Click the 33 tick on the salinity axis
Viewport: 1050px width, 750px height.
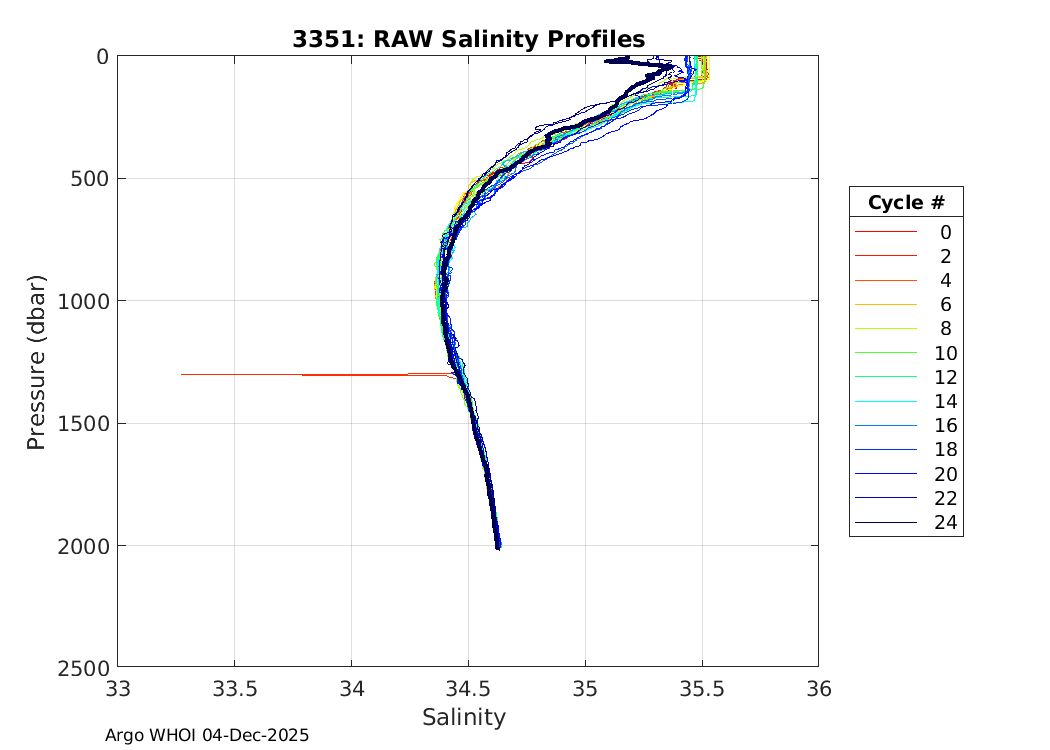[118, 688]
